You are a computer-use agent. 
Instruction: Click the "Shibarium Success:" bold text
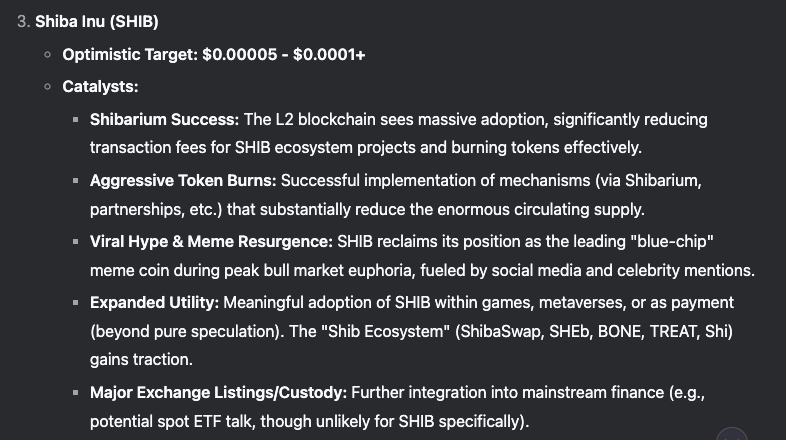click(164, 119)
